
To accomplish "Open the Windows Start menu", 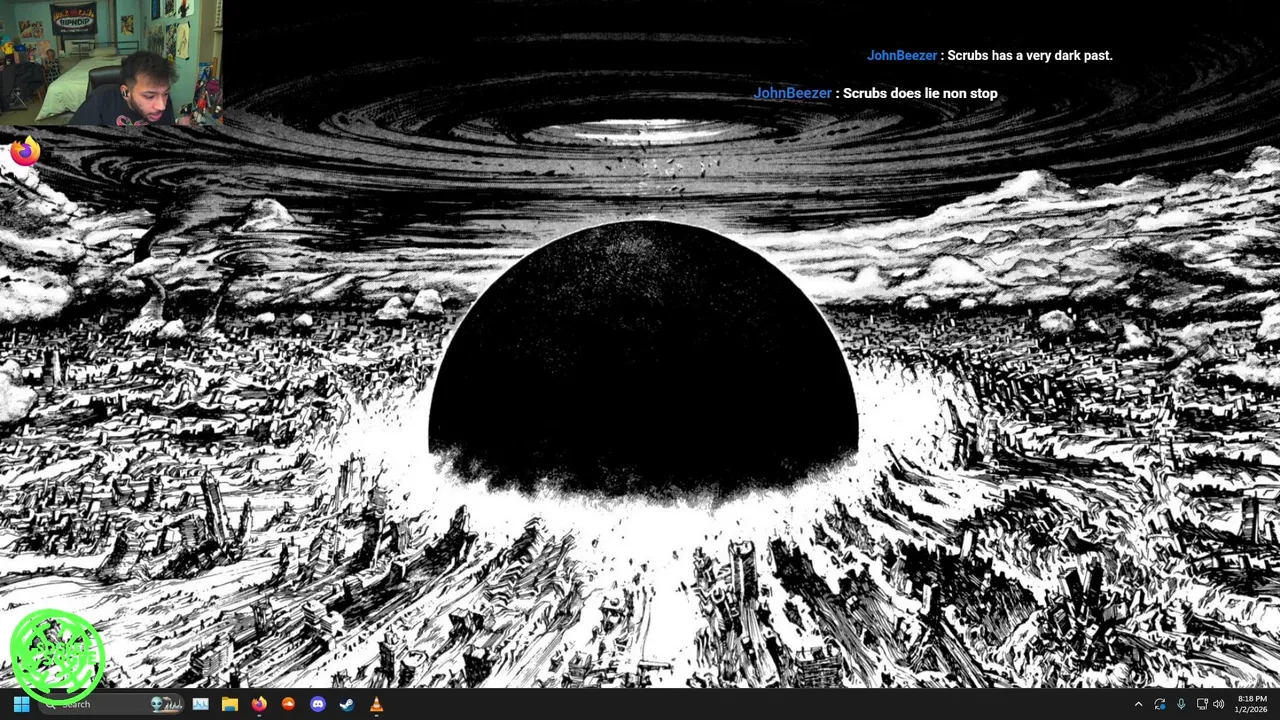I will (x=21, y=704).
